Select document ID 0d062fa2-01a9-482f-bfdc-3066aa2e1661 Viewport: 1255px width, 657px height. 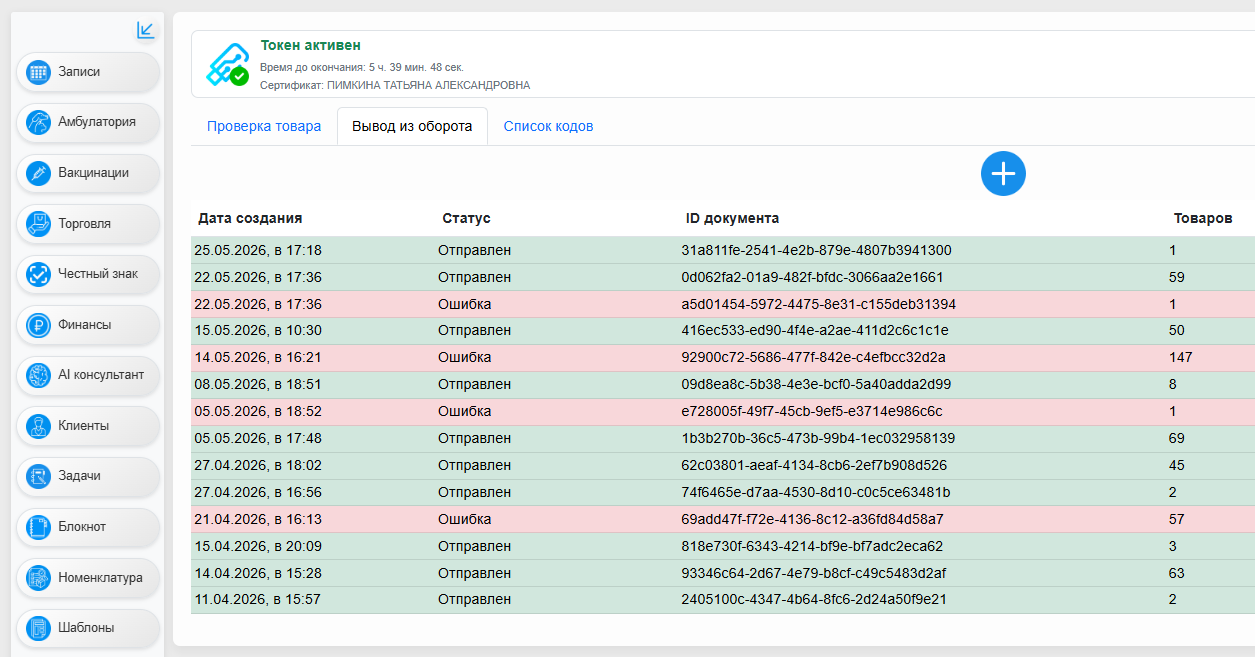pyautogui.click(x=812, y=277)
